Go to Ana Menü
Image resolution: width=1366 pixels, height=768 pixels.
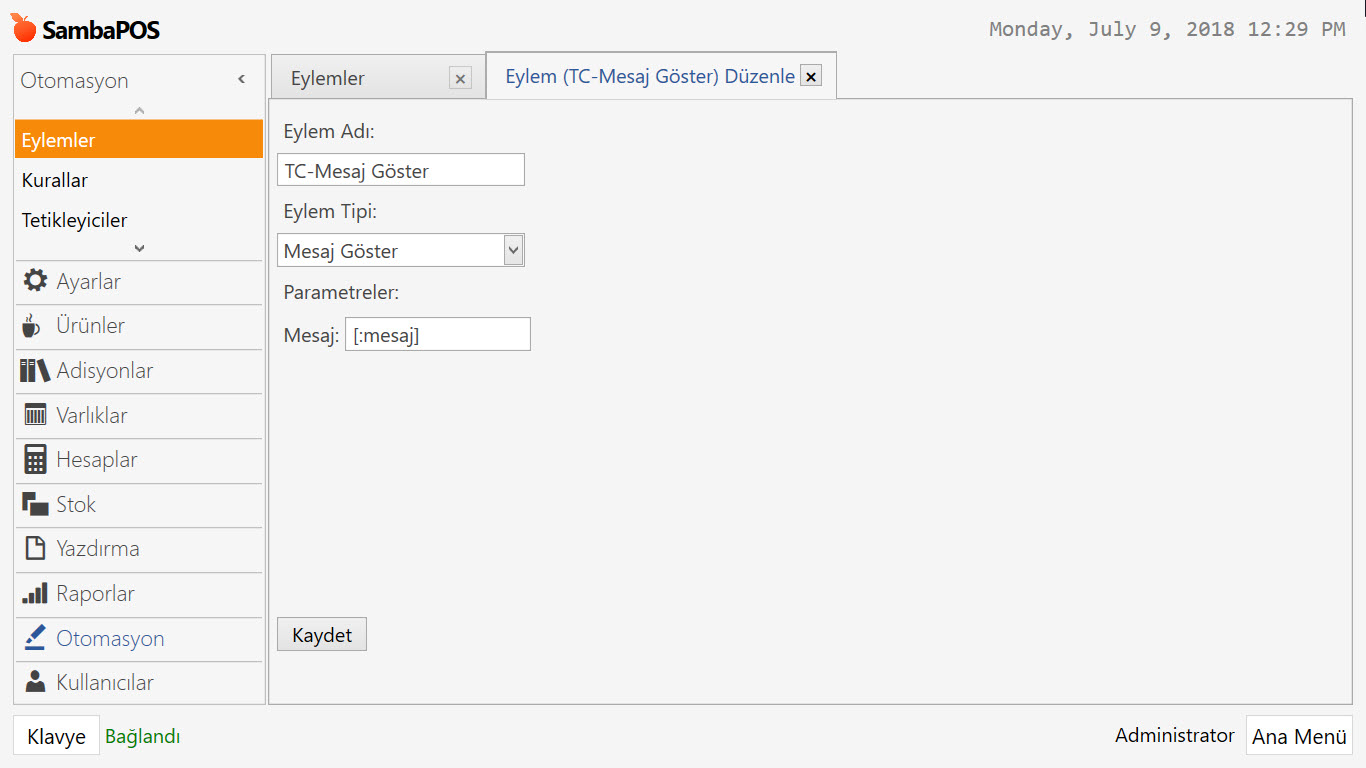1299,736
